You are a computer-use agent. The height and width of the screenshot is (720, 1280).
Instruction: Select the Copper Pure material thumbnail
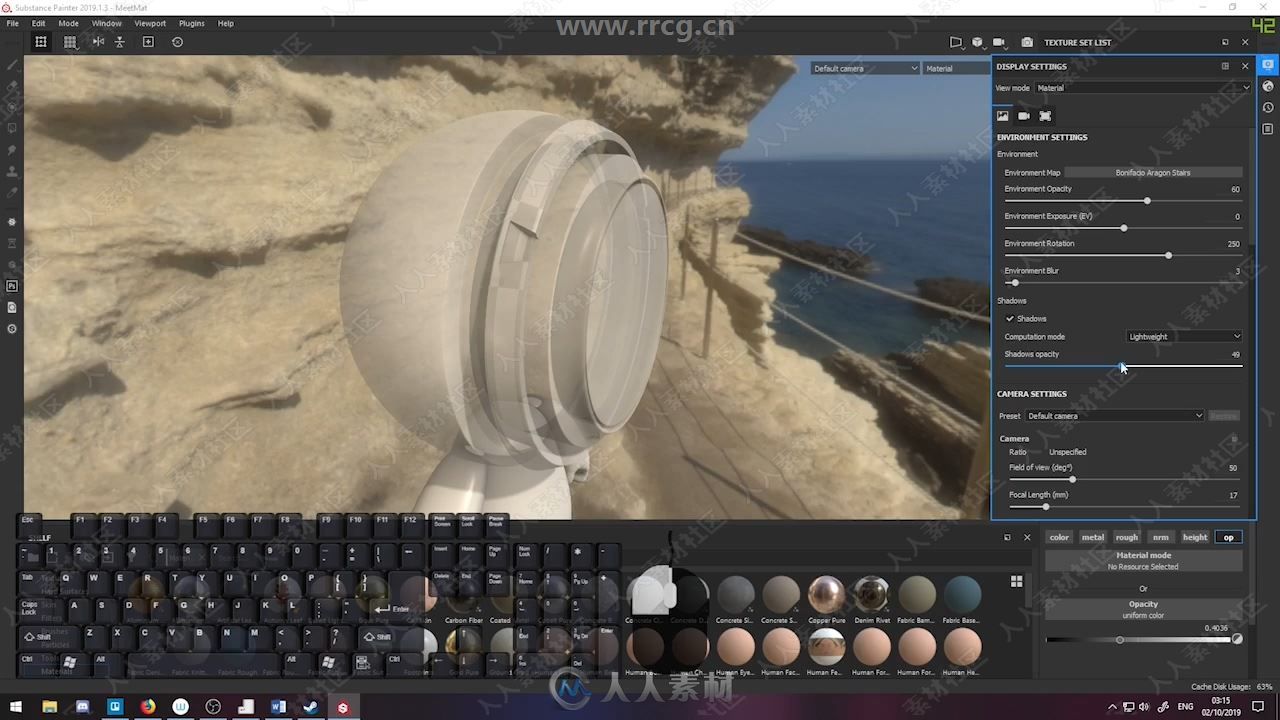tap(826, 594)
